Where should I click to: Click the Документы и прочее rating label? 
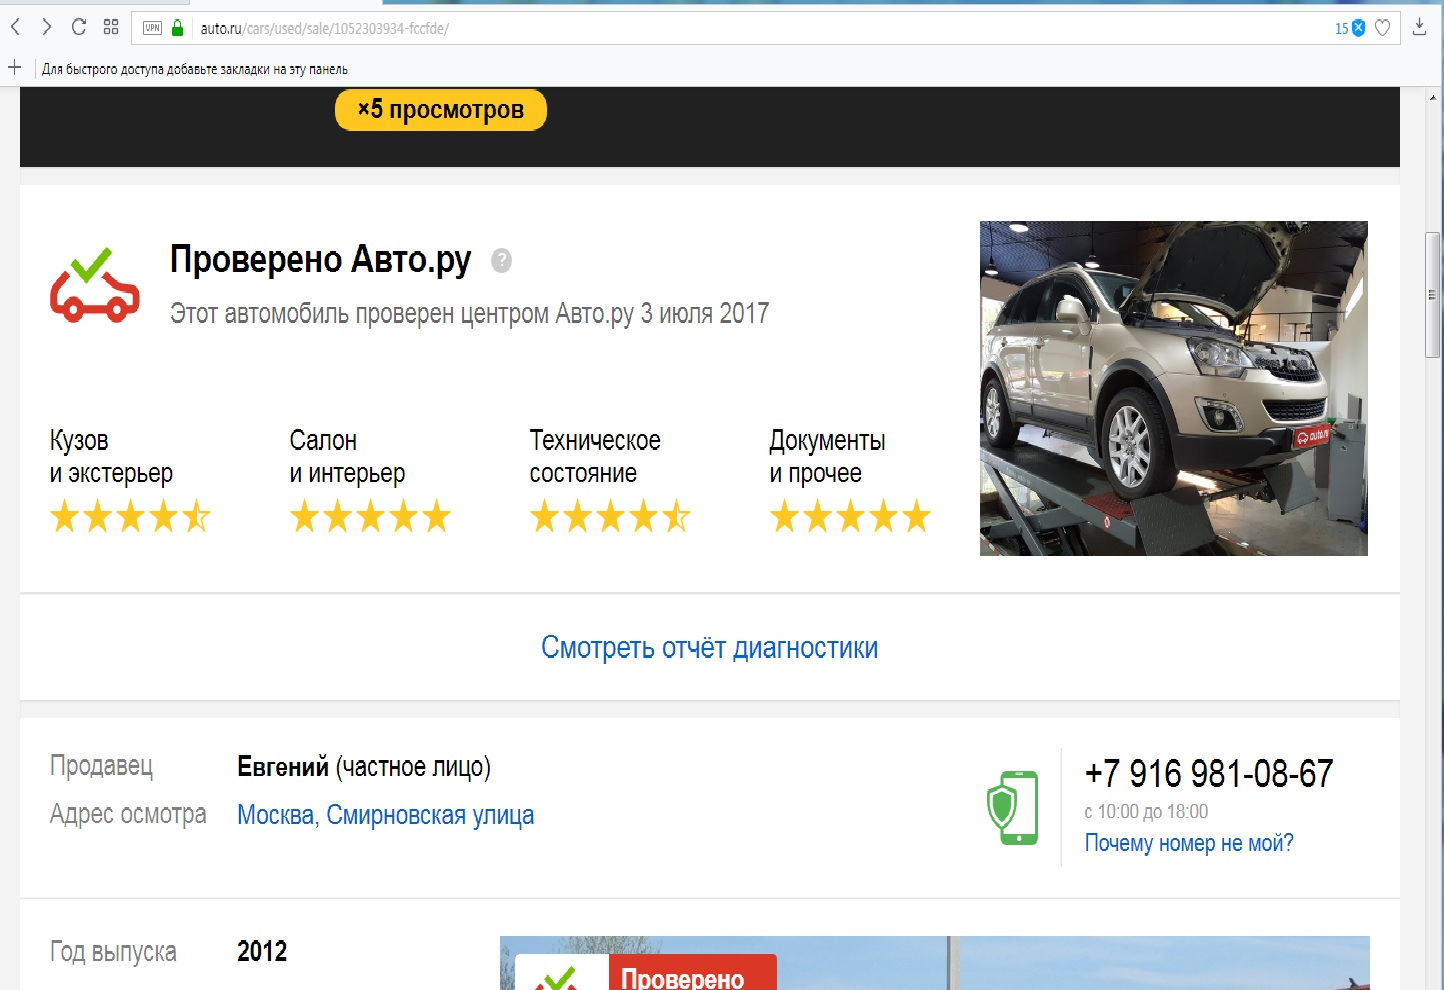tap(827, 457)
